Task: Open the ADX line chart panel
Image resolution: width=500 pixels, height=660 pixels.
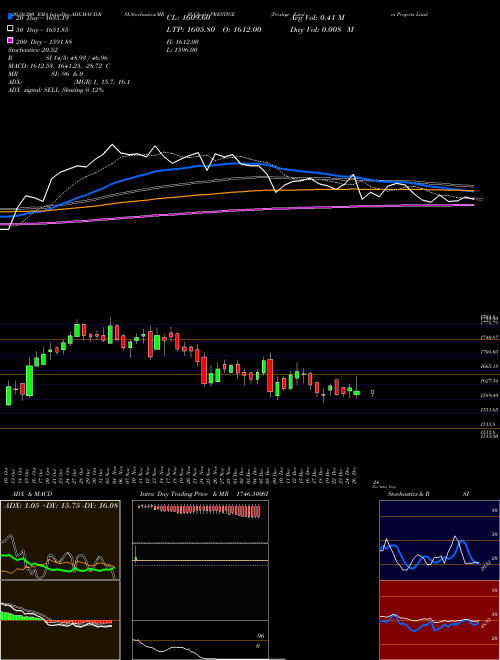Action: click(x=60, y=540)
